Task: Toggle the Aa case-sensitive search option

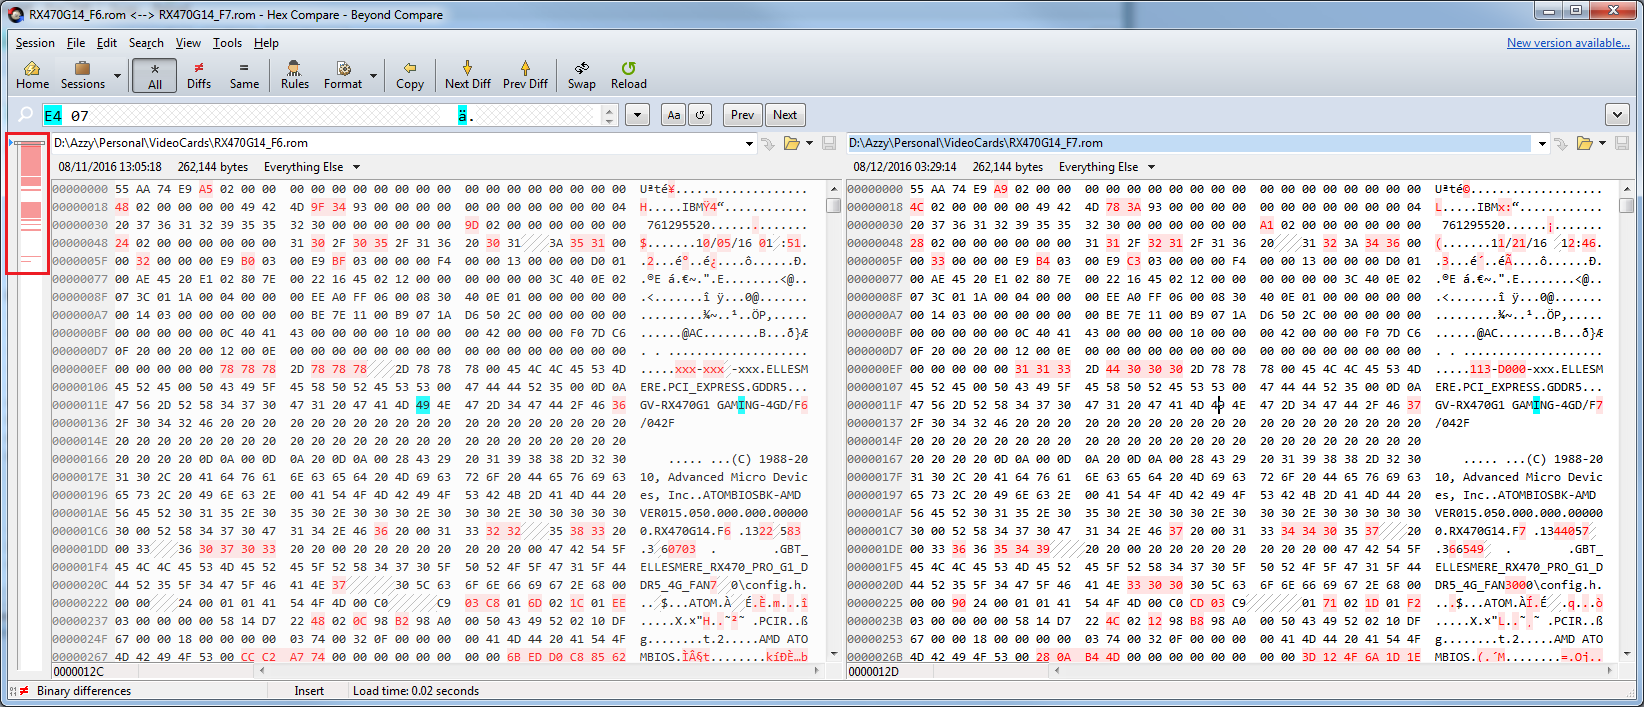Action: pyautogui.click(x=674, y=115)
